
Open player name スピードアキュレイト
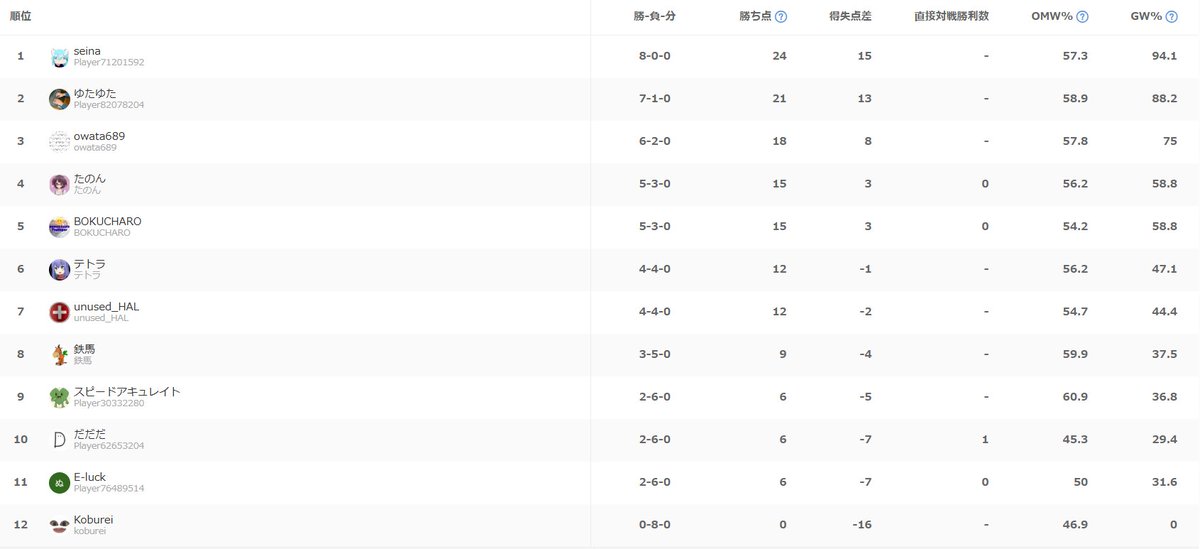point(127,392)
